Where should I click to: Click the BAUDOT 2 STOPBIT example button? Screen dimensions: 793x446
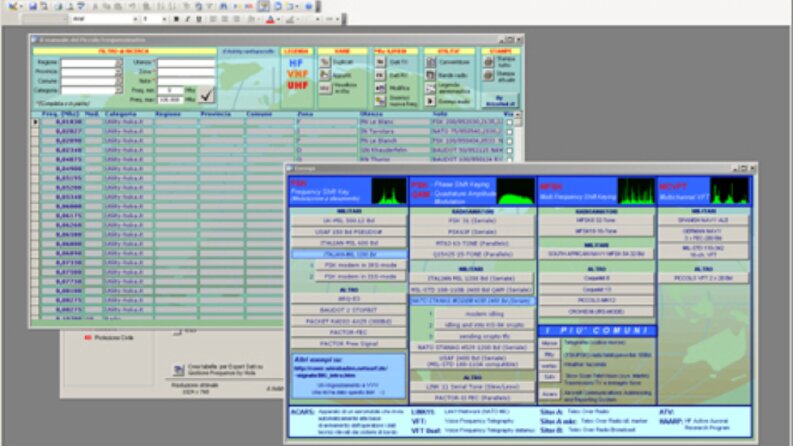pos(348,310)
